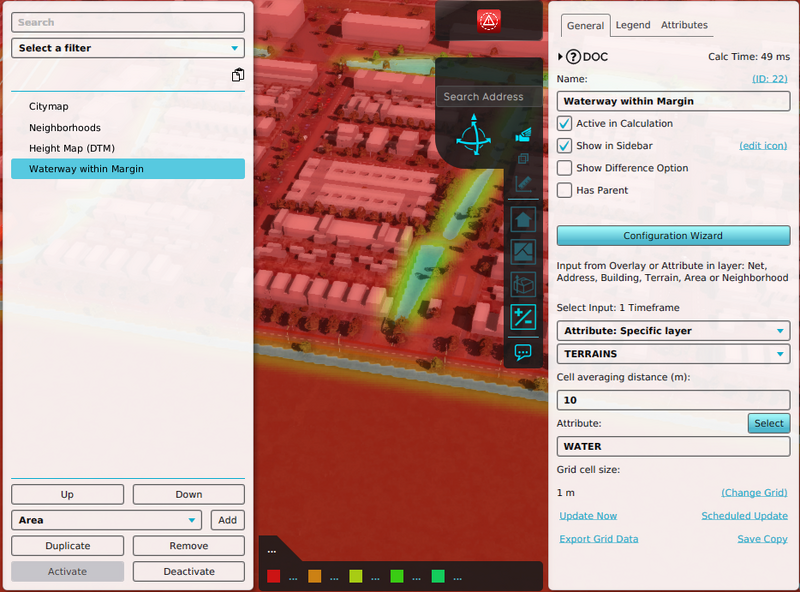Disable Show in Sidebar

[x=565, y=145]
